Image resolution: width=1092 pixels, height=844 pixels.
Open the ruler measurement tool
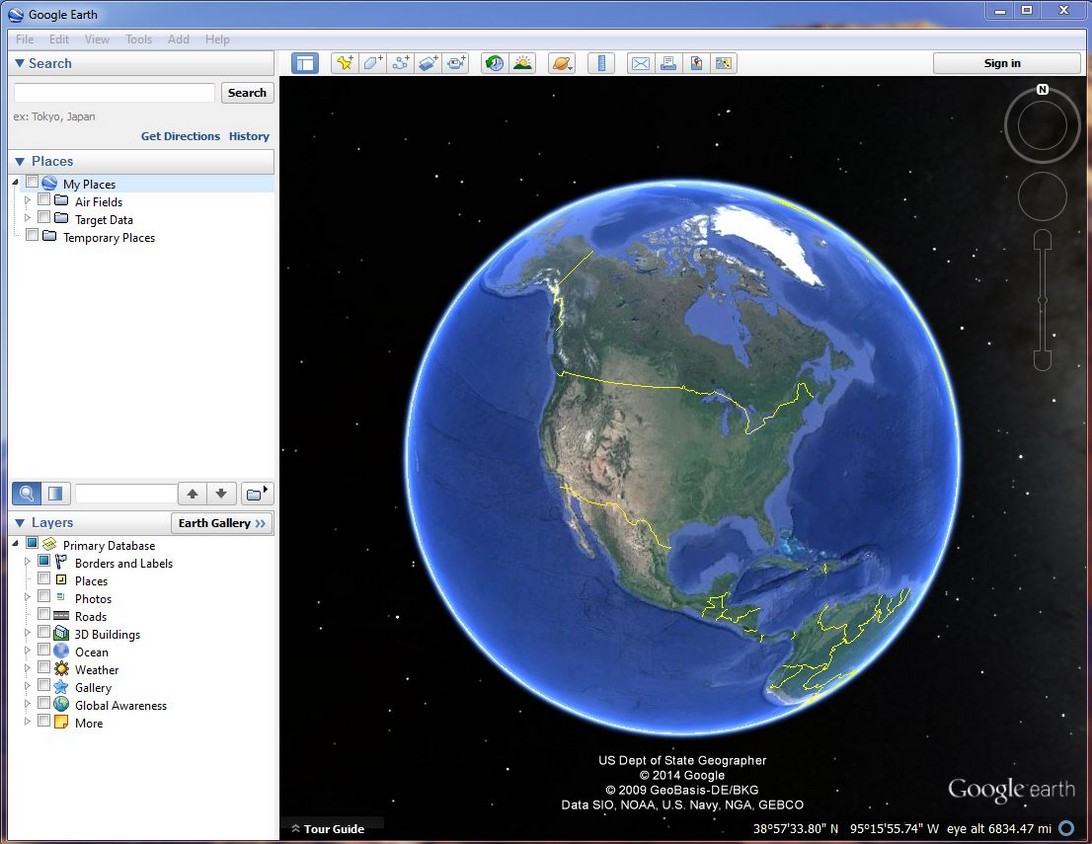(x=601, y=63)
